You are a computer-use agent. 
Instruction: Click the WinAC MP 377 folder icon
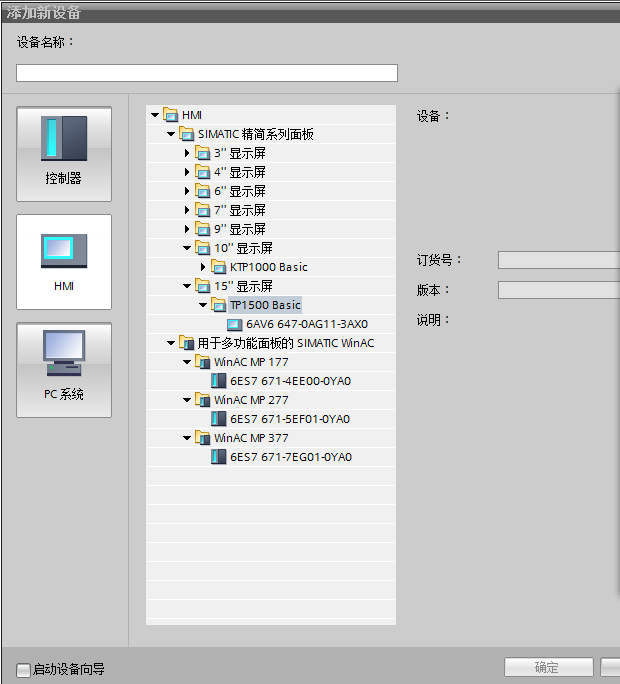point(202,438)
